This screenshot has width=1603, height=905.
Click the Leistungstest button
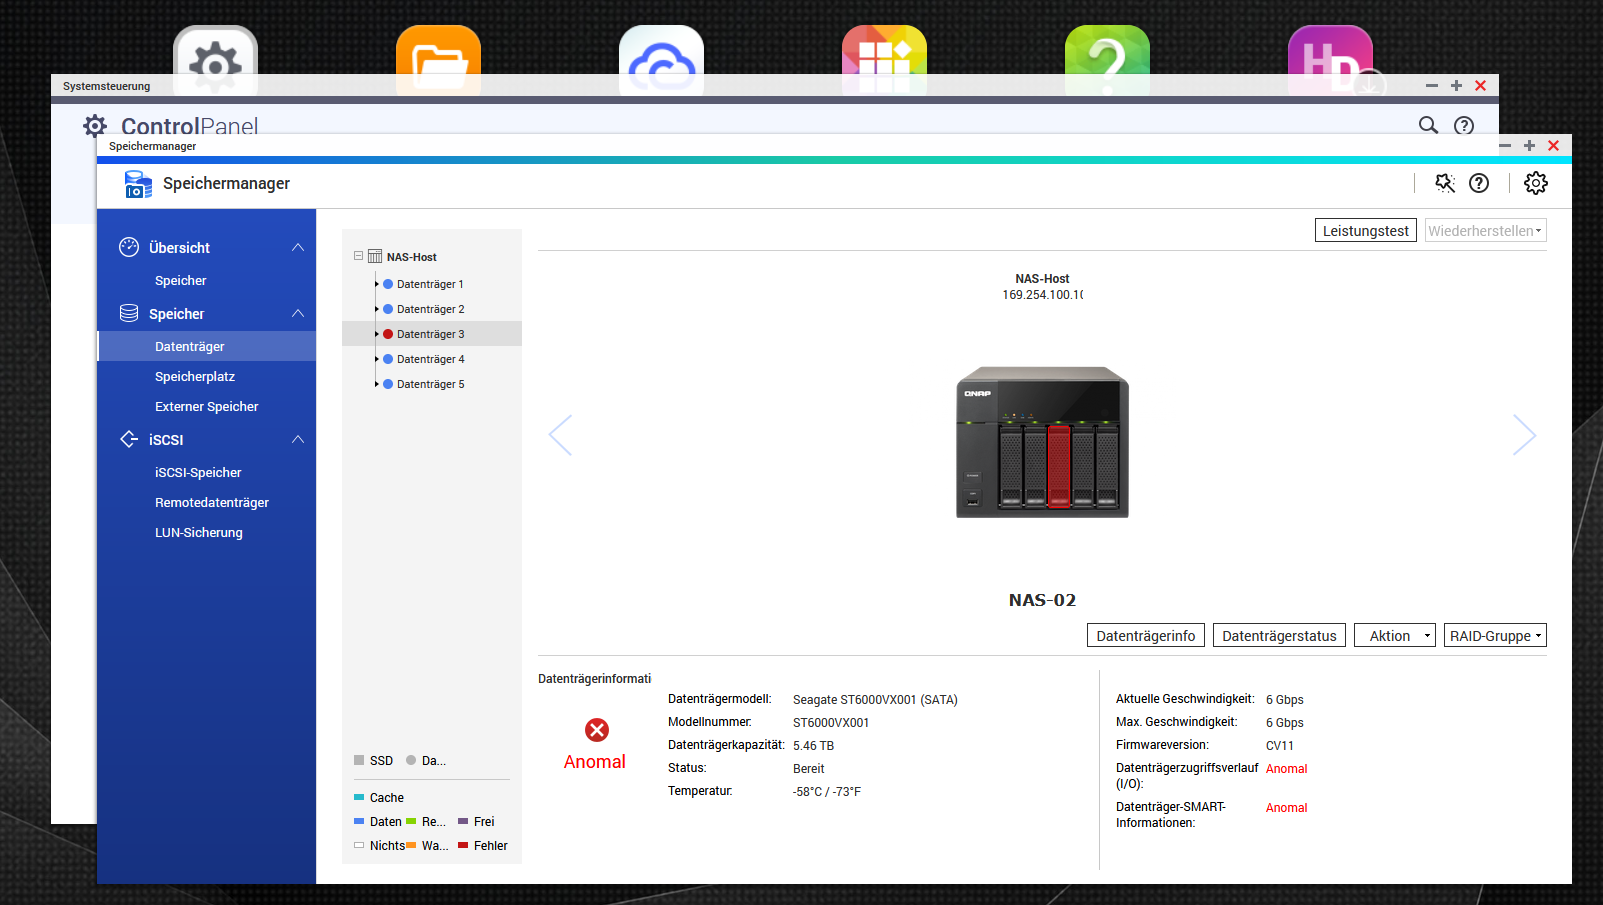tap(1366, 231)
